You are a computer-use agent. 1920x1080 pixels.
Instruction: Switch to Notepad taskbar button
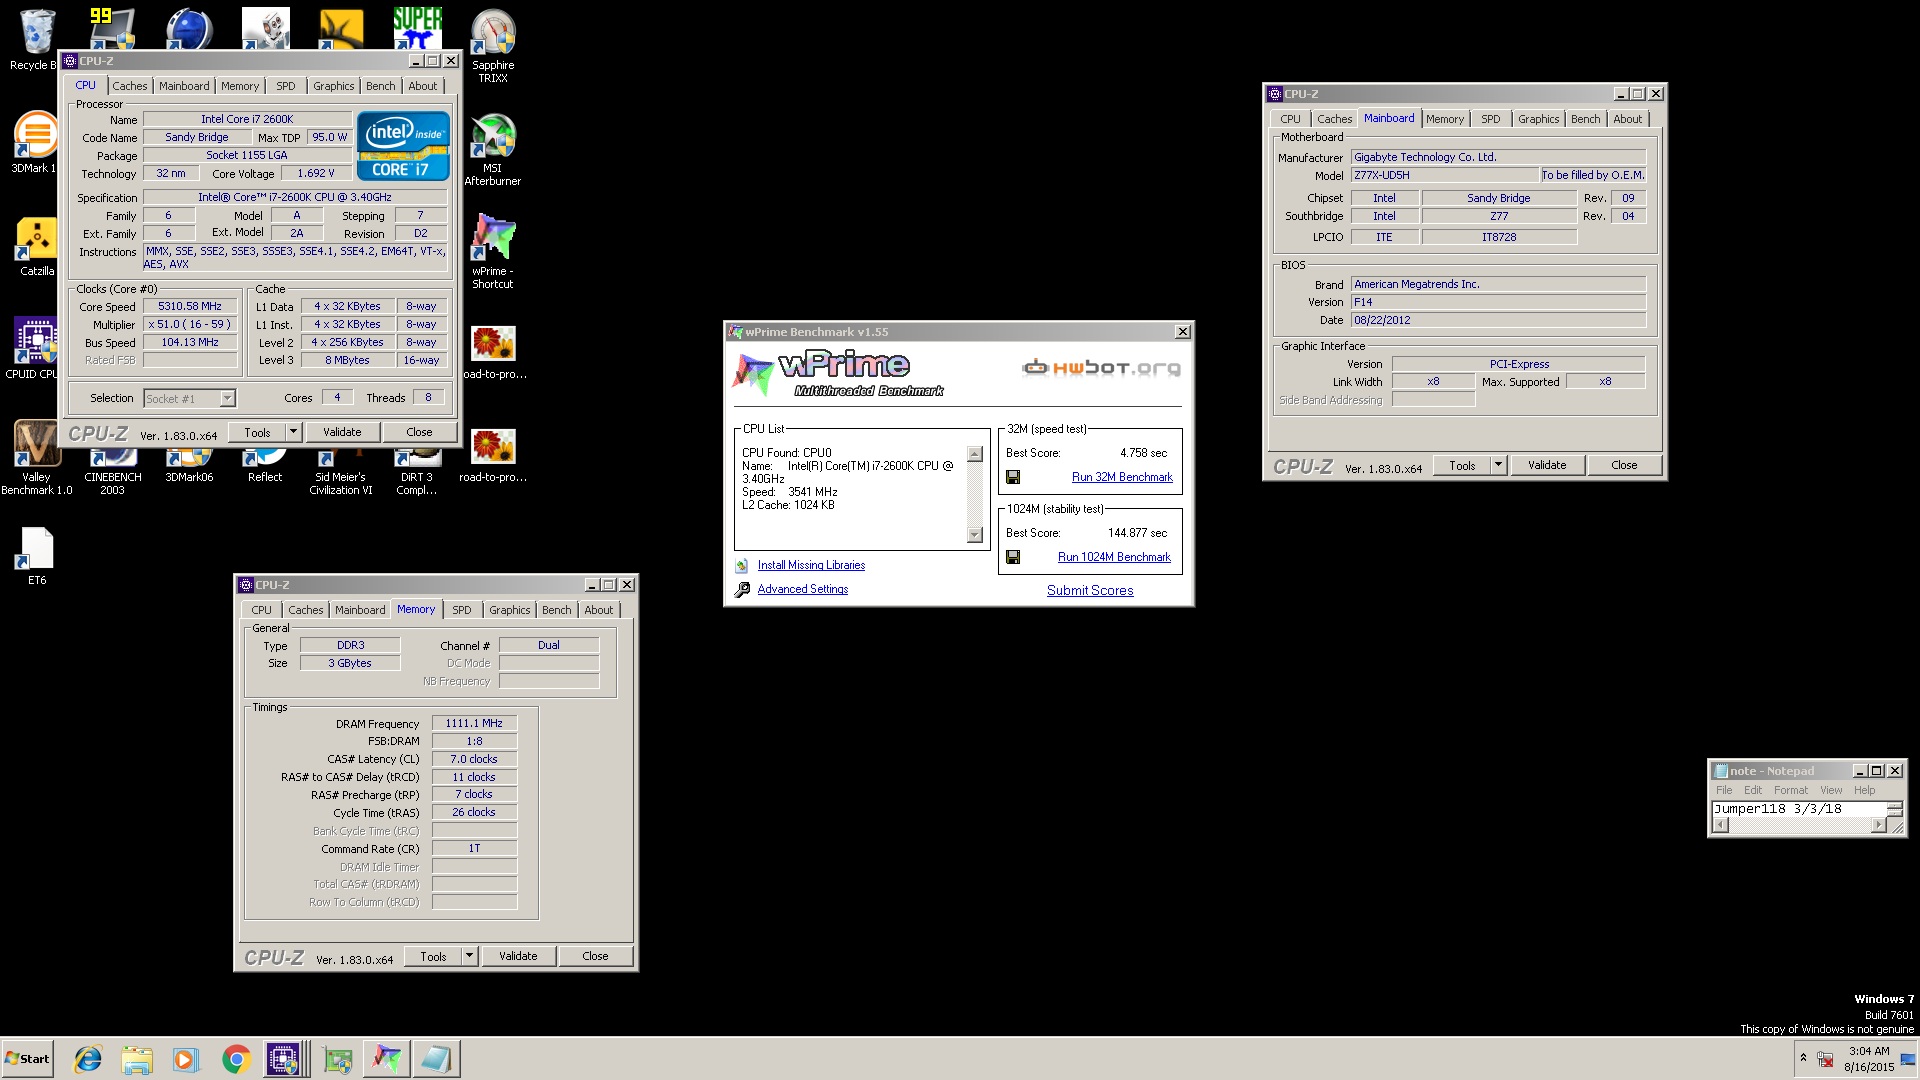click(436, 1059)
